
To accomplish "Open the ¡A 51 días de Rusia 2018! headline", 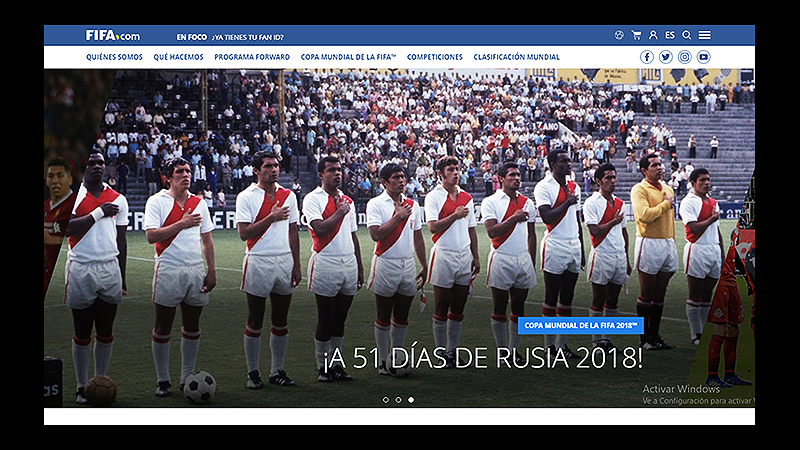I will [x=482, y=358].
